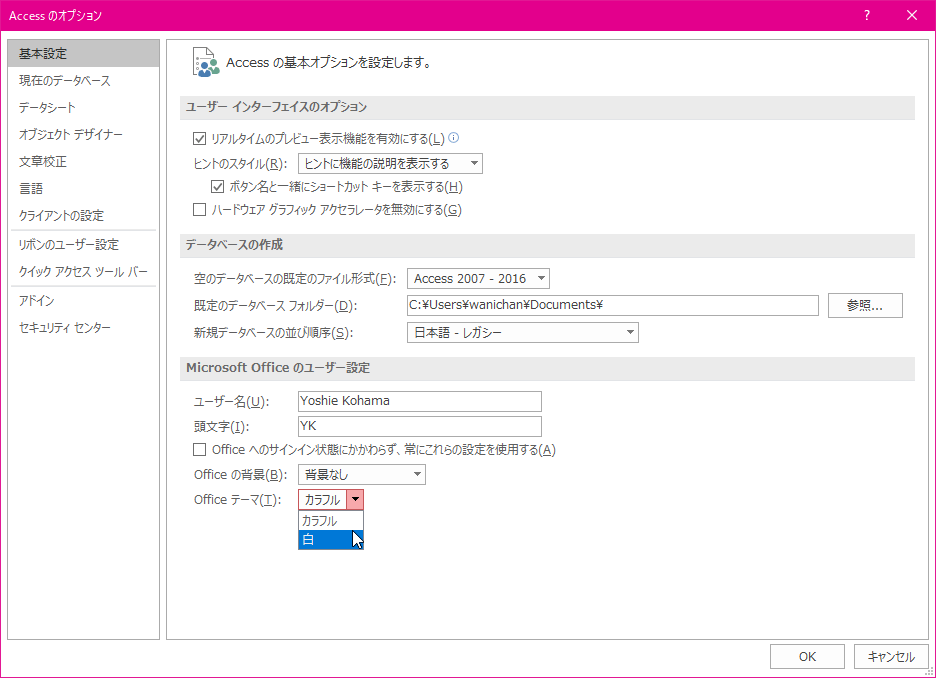This screenshot has height=678, width=936.
Task: Open オブジェクト デザイナー category
Action: point(84,134)
